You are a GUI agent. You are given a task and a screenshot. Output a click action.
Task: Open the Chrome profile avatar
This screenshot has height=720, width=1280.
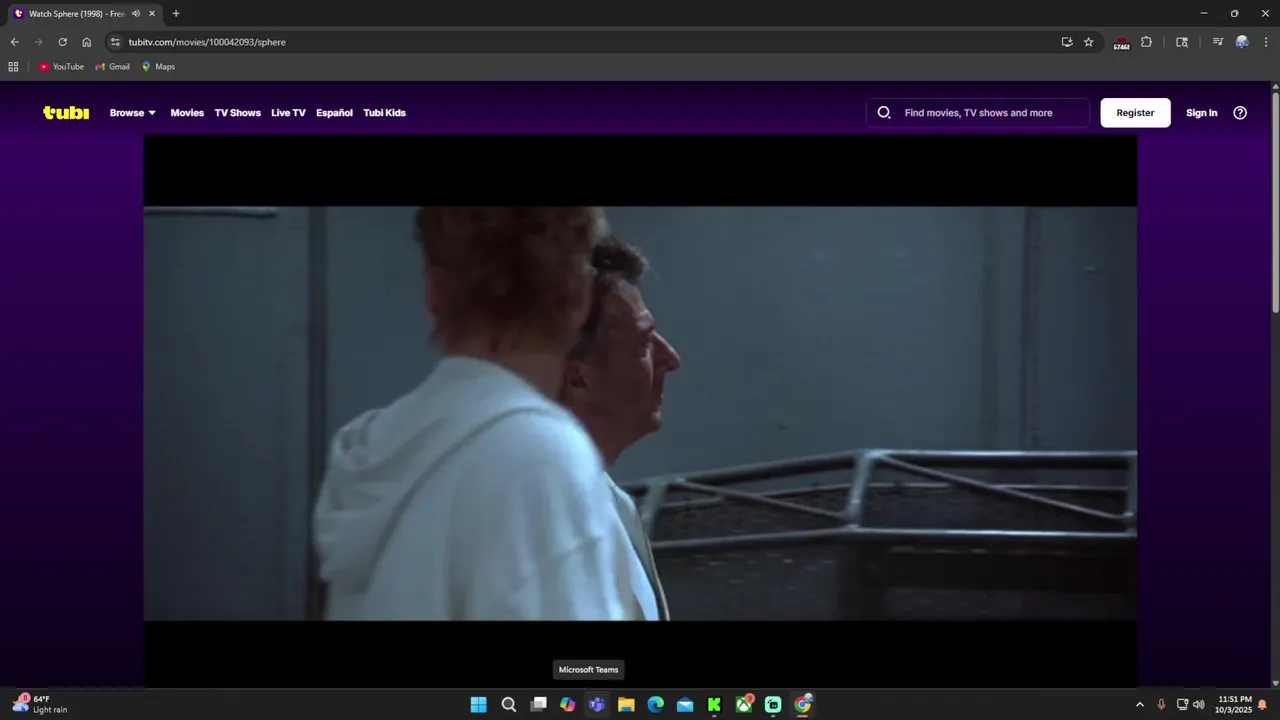(1242, 42)
